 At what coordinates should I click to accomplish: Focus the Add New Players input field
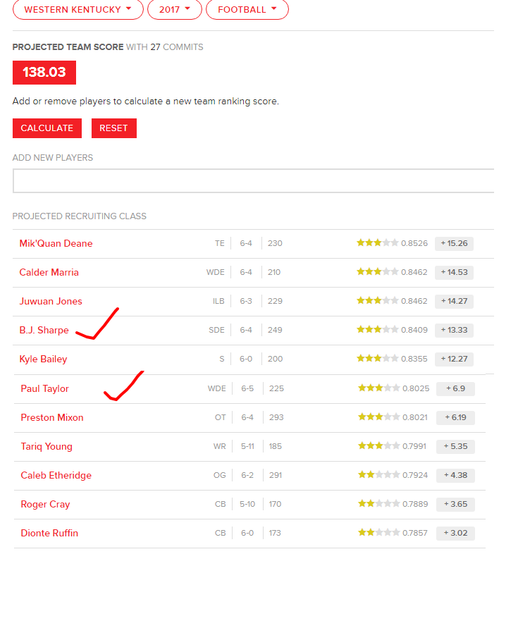click(x=253, y=181)
